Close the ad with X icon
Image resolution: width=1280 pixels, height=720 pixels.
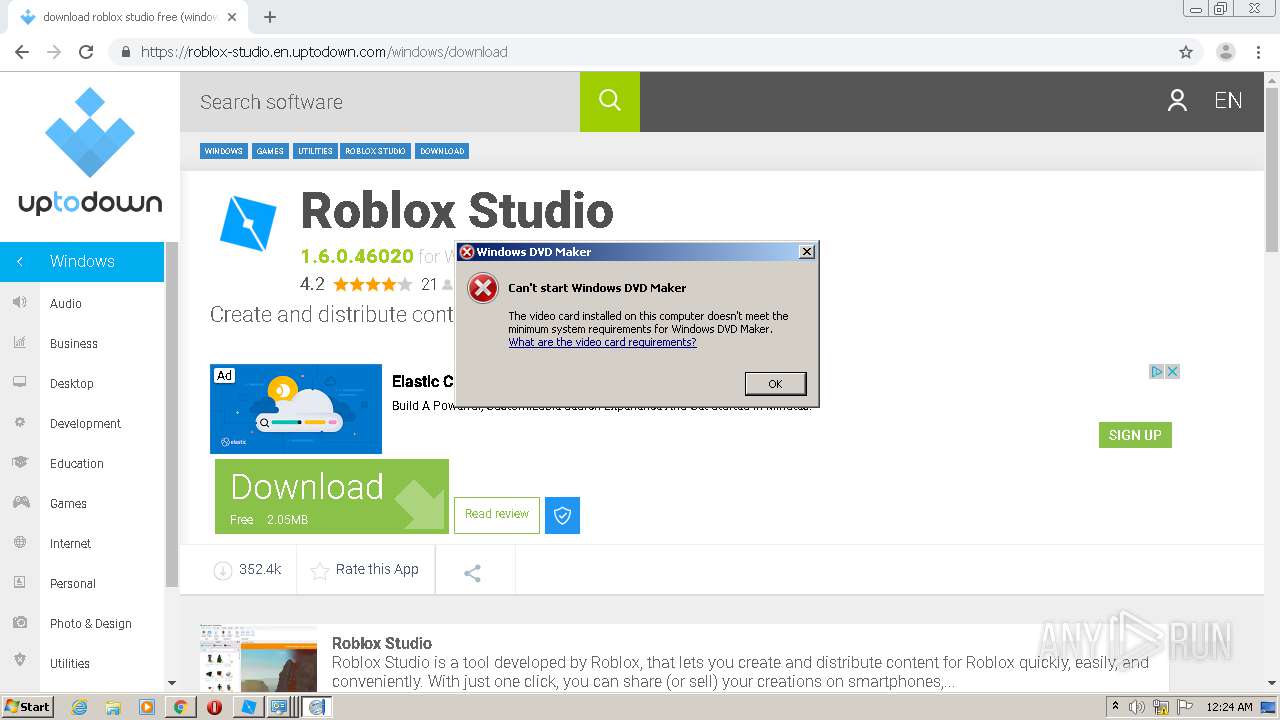[1173, 371]
